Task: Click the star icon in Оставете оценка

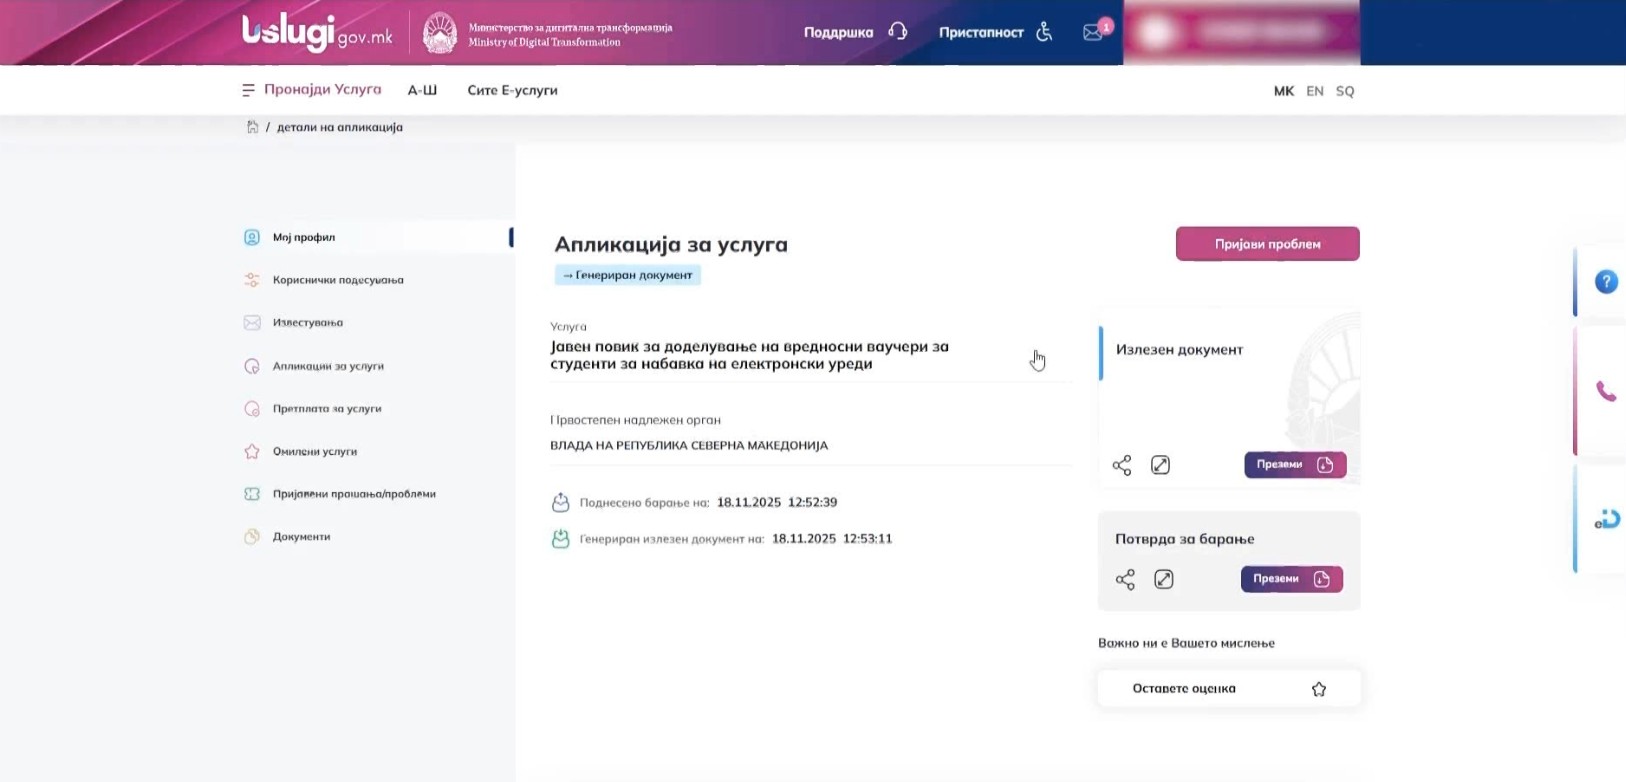Action: pyautogui.click(x=1319, y=689)
